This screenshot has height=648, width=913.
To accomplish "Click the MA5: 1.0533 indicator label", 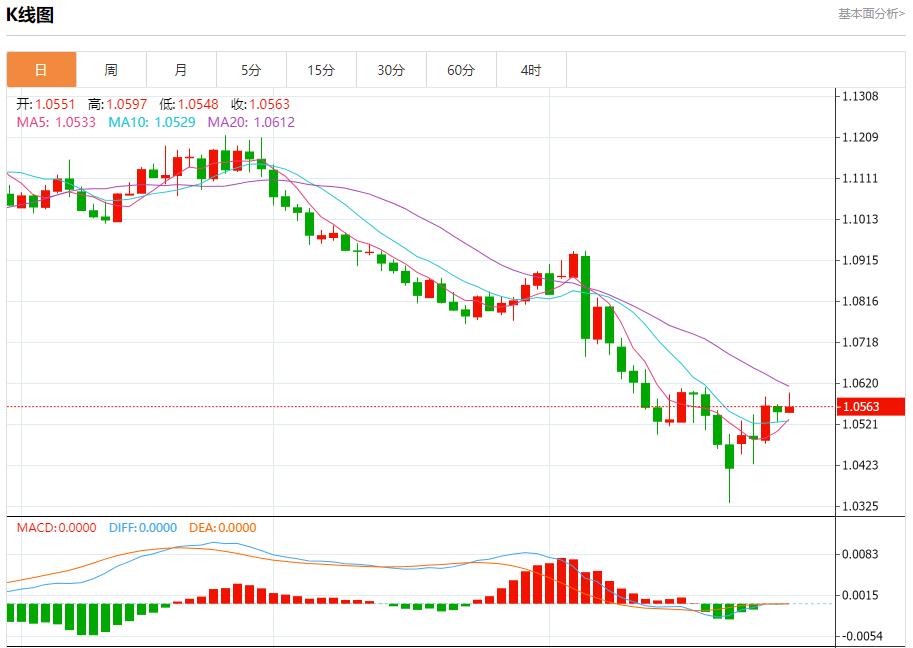I will (x=57, y=122).
